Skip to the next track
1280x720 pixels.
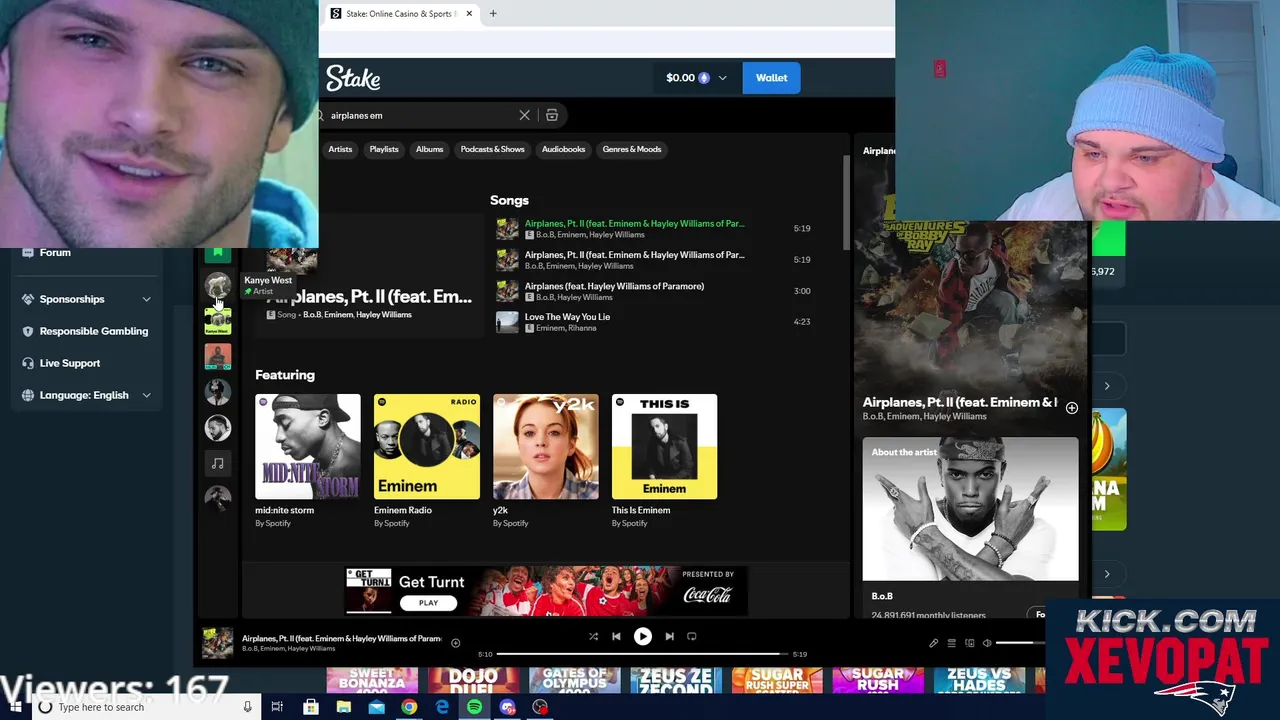click(669, 636)
